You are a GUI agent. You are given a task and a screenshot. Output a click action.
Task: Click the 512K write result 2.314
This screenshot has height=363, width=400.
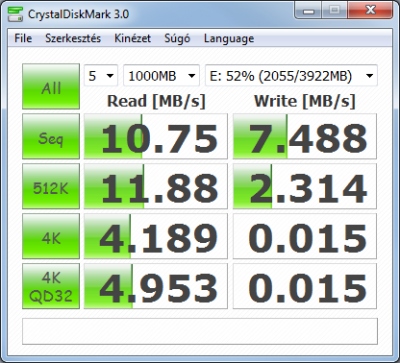click(x=305, y=186)
